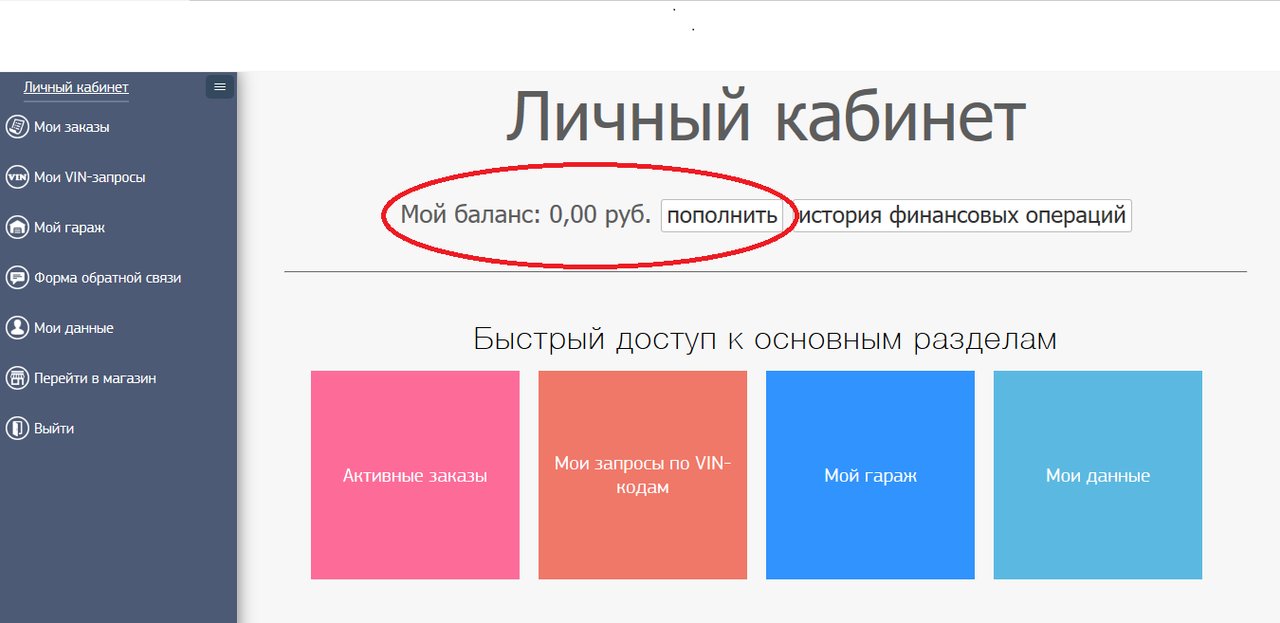Click the garage icon beside Мой гараж
The width and height of the screenshot is (1280, 623).
coord(16,227)
